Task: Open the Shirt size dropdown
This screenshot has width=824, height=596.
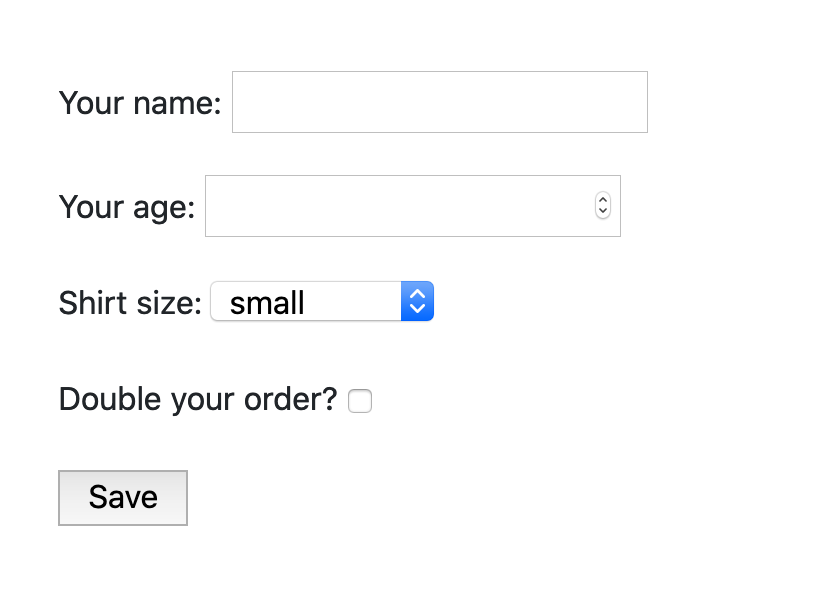Action: [x=322, y=301]
